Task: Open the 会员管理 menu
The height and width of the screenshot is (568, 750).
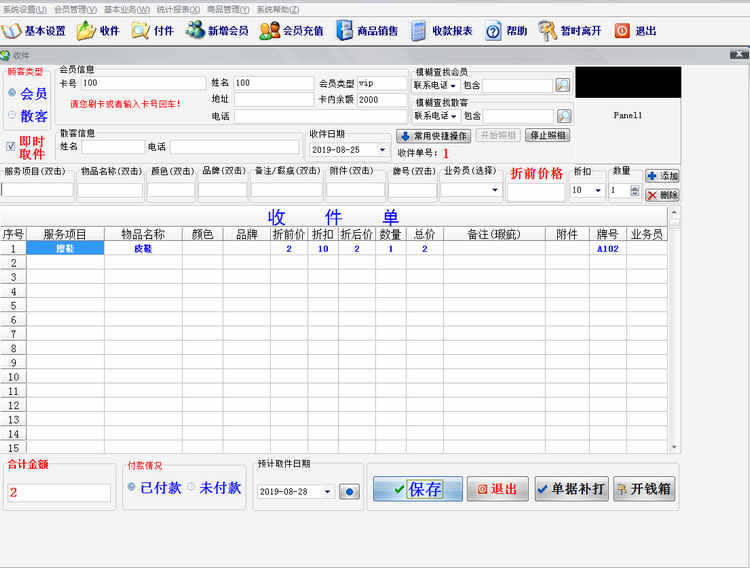Action: [75, 10]
